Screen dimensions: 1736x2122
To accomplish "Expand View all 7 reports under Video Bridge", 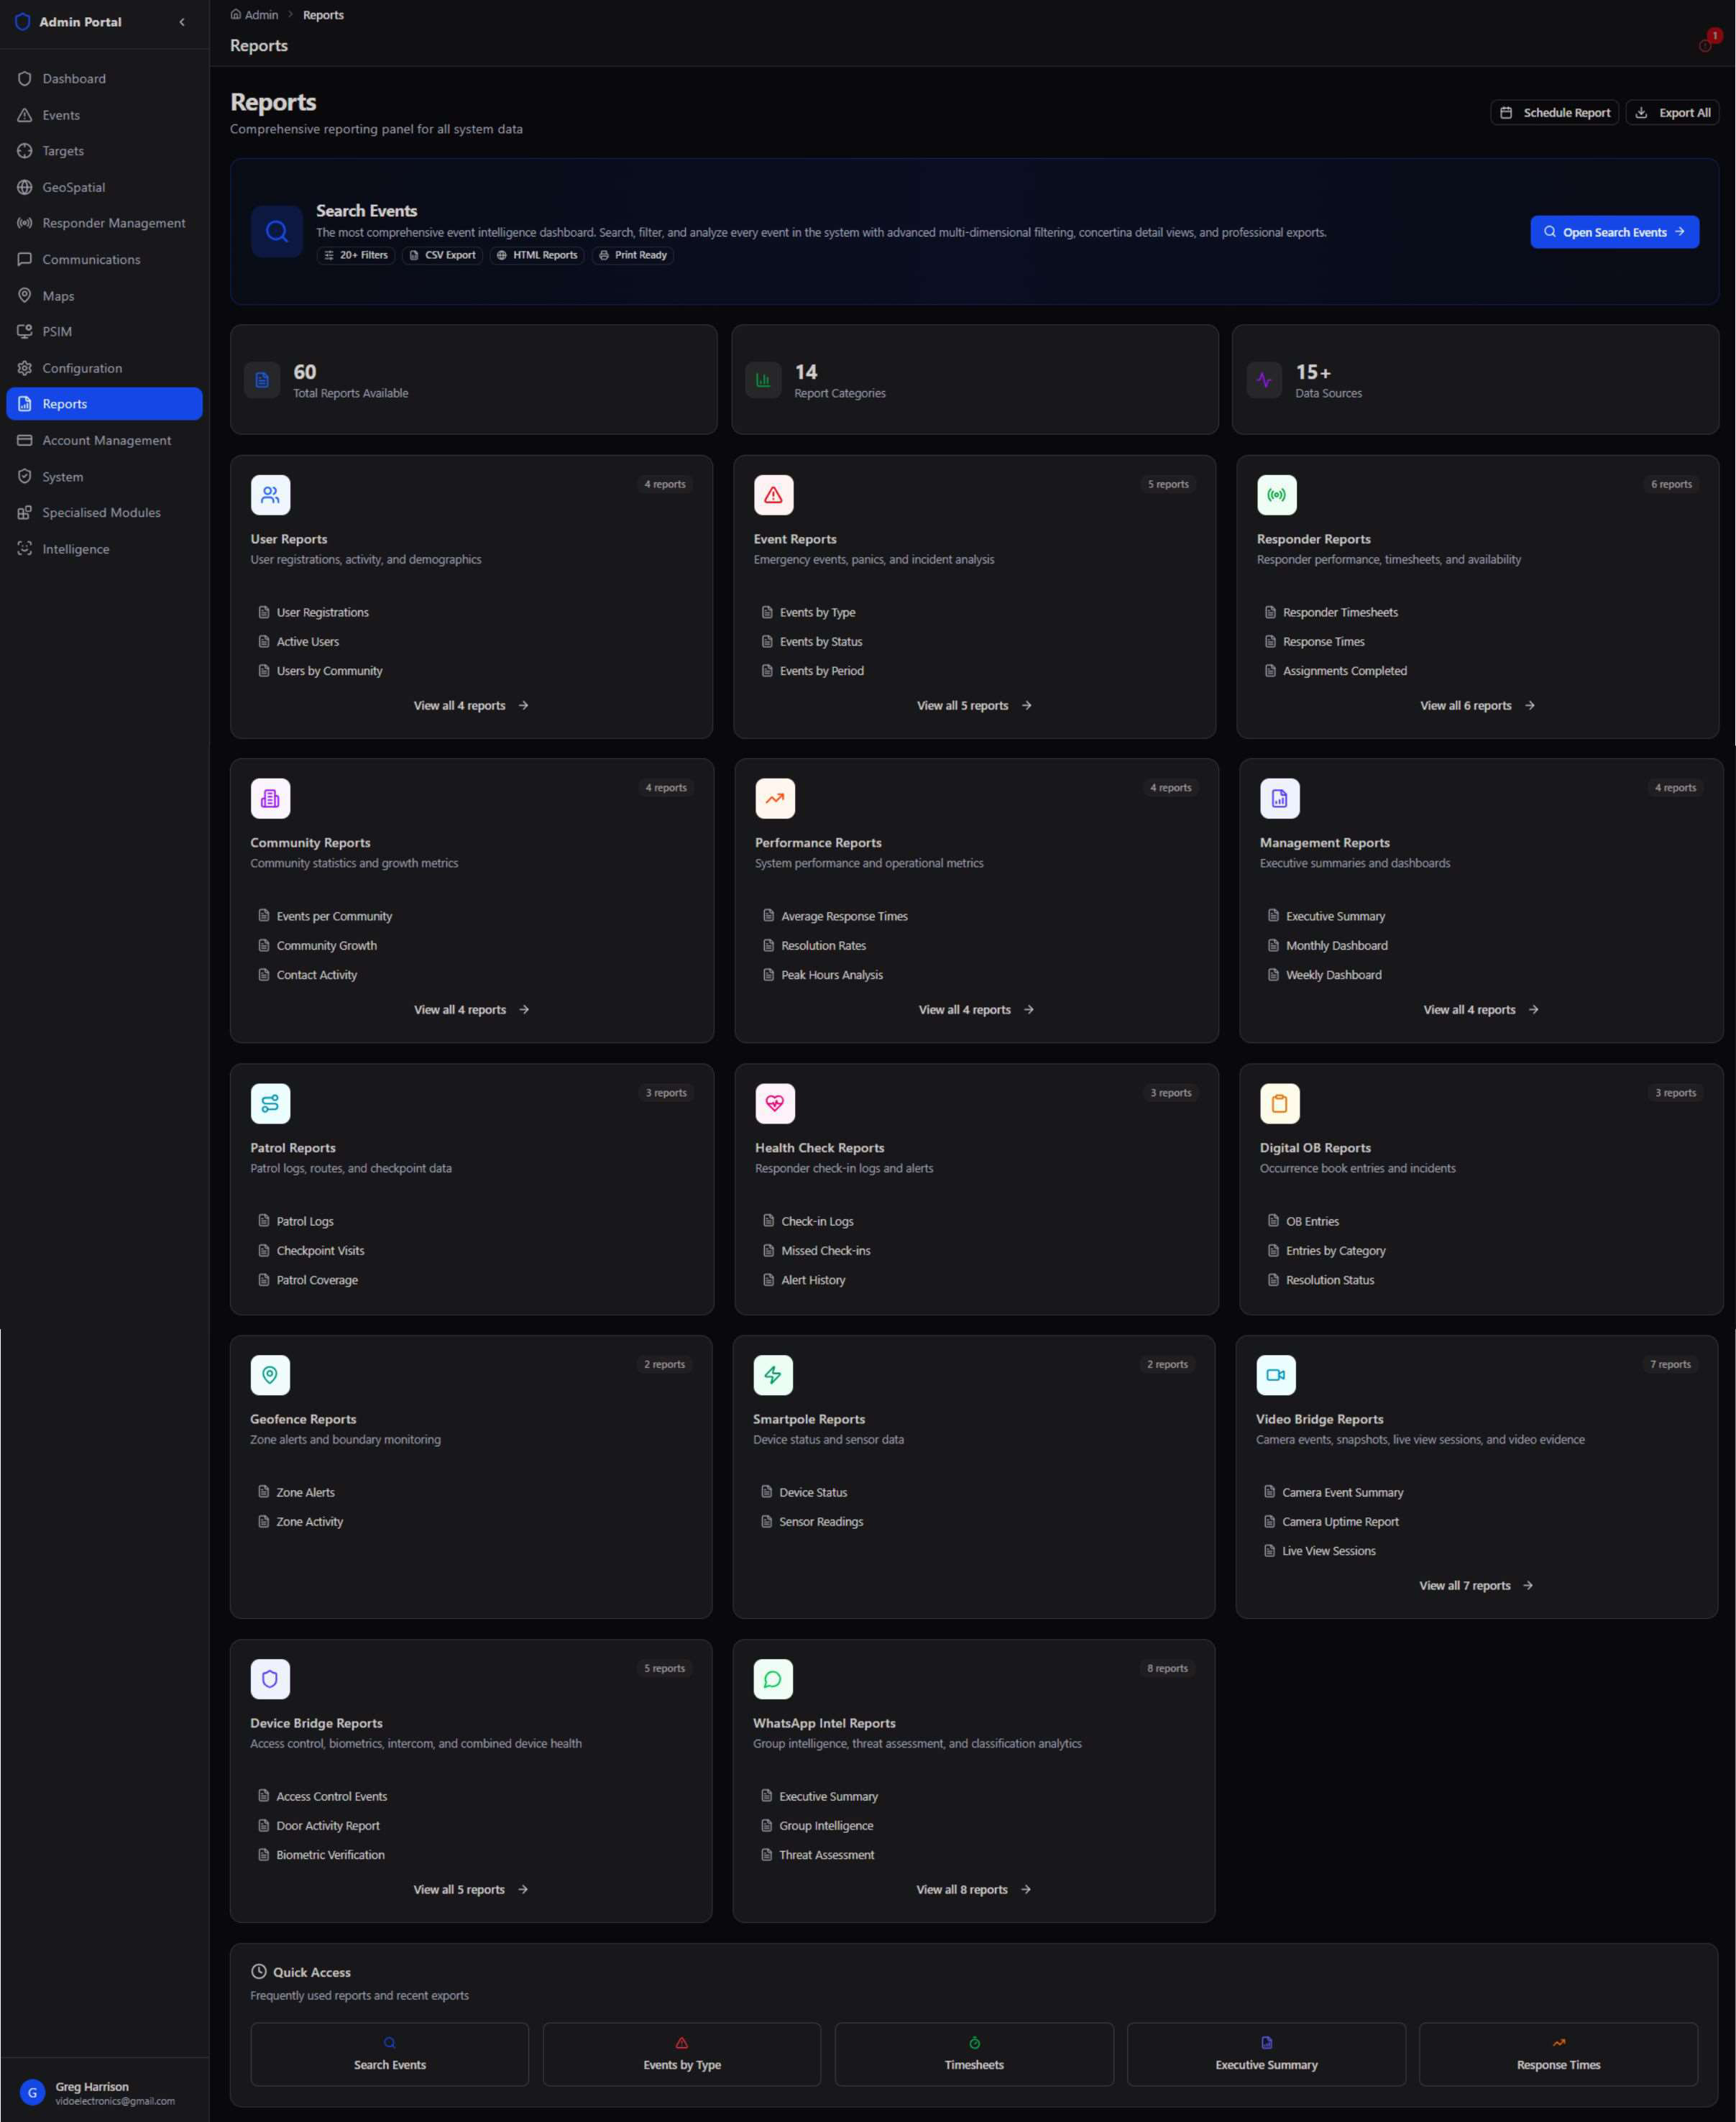I will point(1476,1586).
